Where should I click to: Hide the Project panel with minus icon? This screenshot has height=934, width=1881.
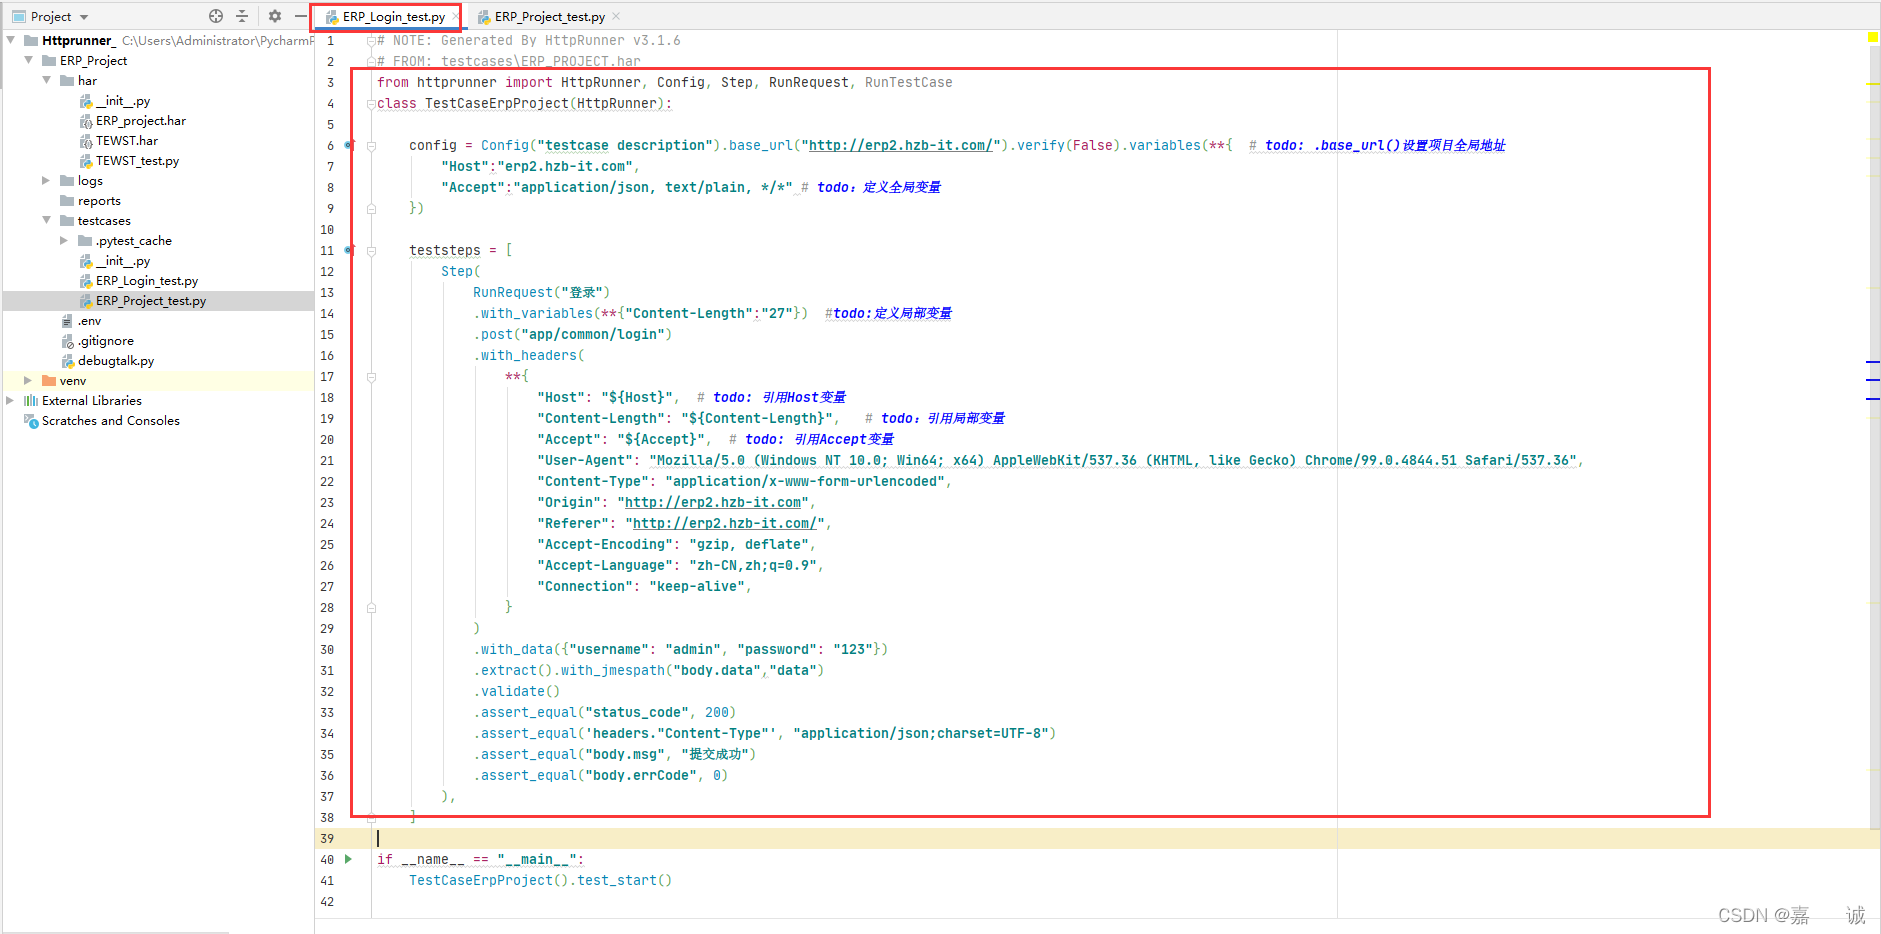[x=300, y=16]
